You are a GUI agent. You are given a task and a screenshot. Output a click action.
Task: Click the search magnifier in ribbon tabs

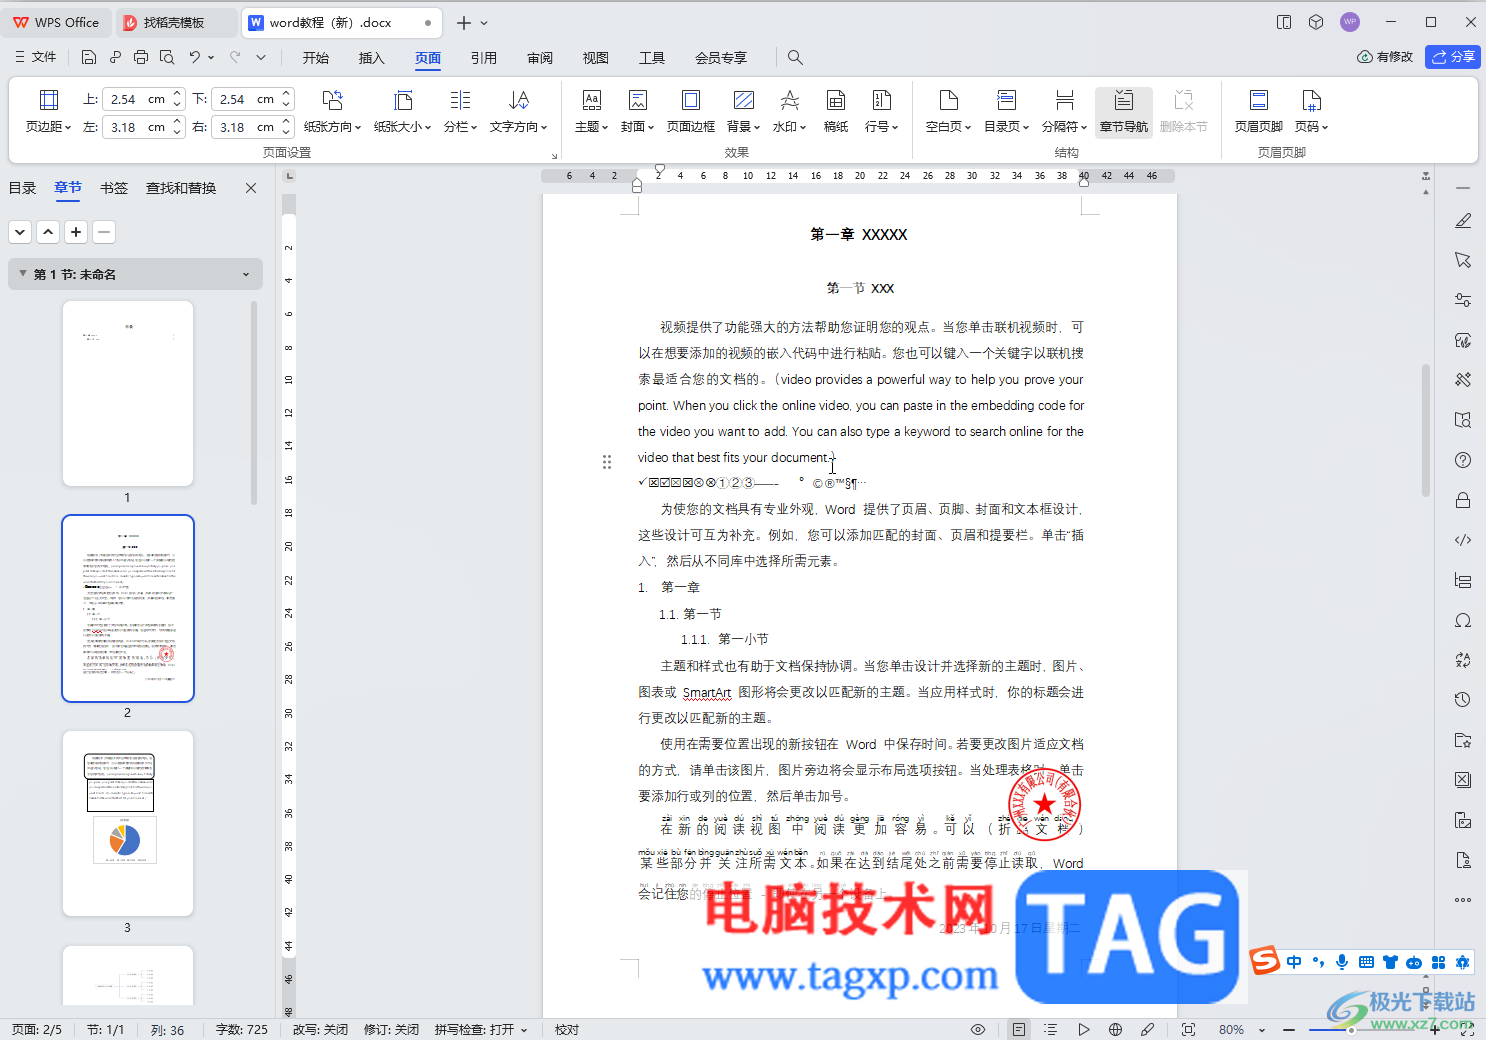795,57
